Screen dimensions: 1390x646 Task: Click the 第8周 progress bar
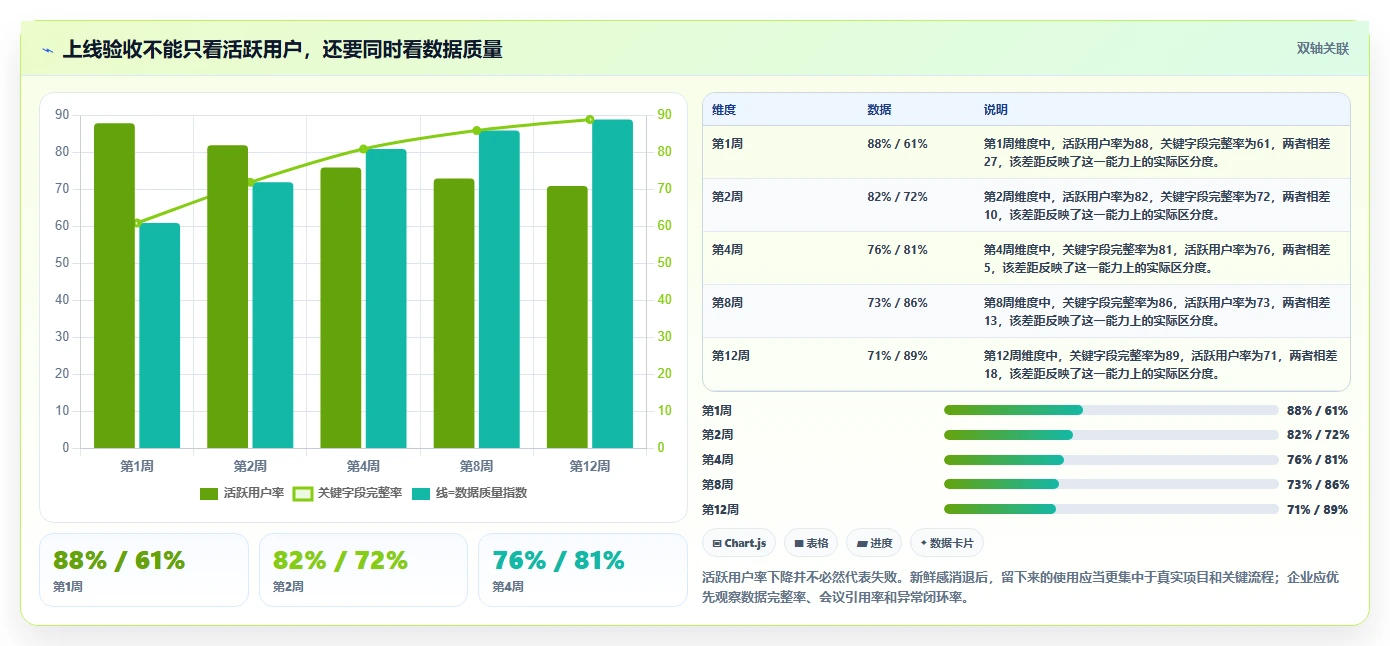tap(1111, 484)
